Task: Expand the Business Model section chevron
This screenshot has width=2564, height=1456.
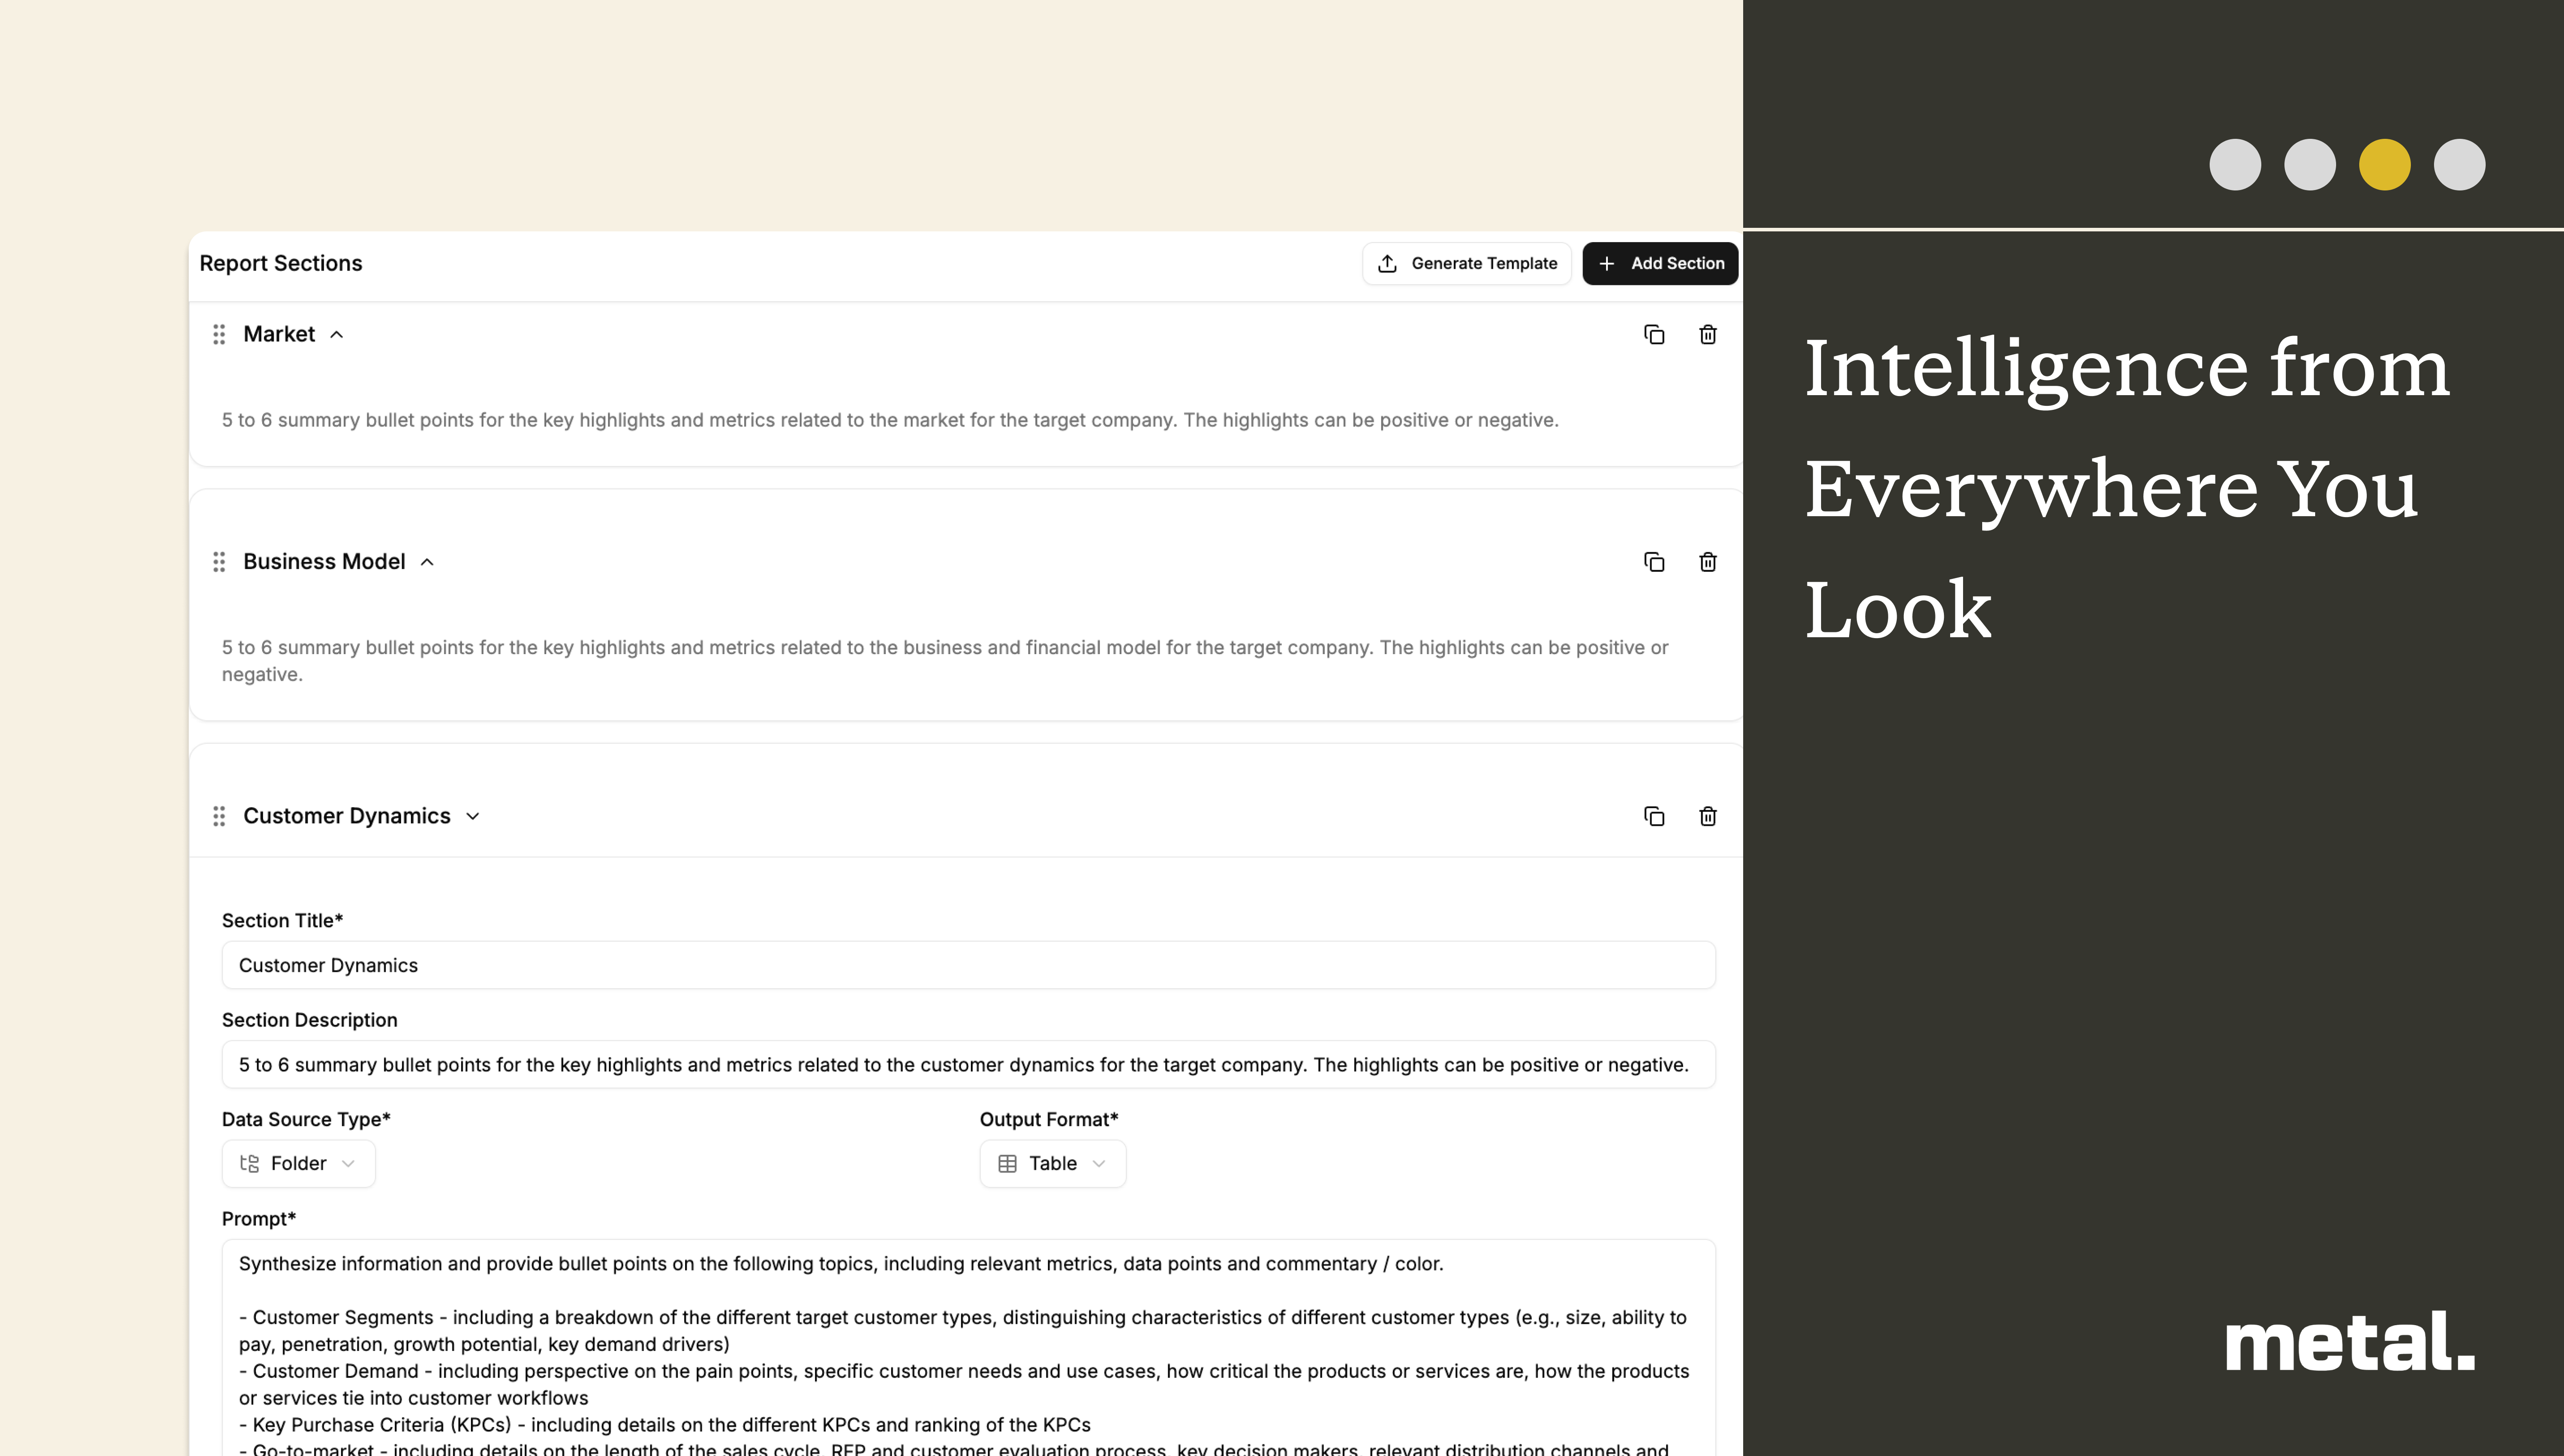Action: tap(427, 562)
